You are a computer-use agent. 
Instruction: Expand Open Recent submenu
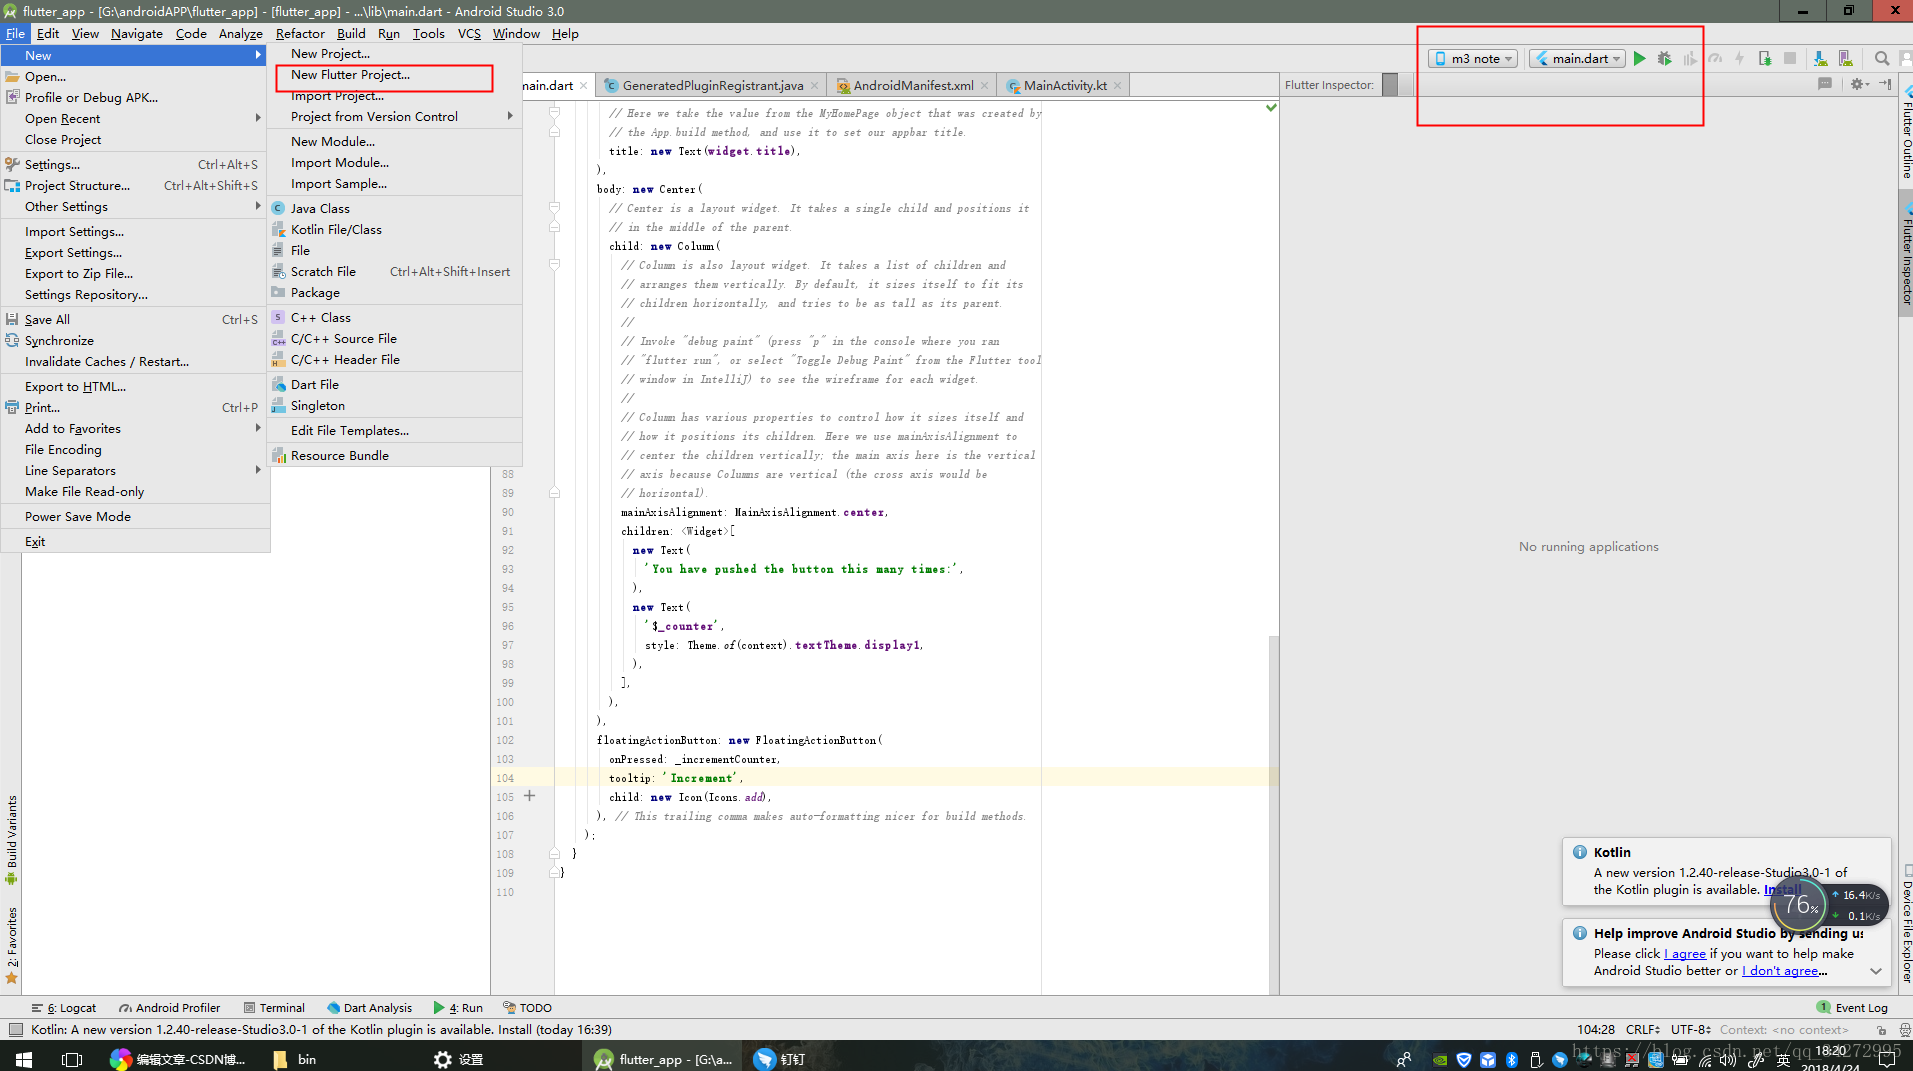(x=135, y=119)
